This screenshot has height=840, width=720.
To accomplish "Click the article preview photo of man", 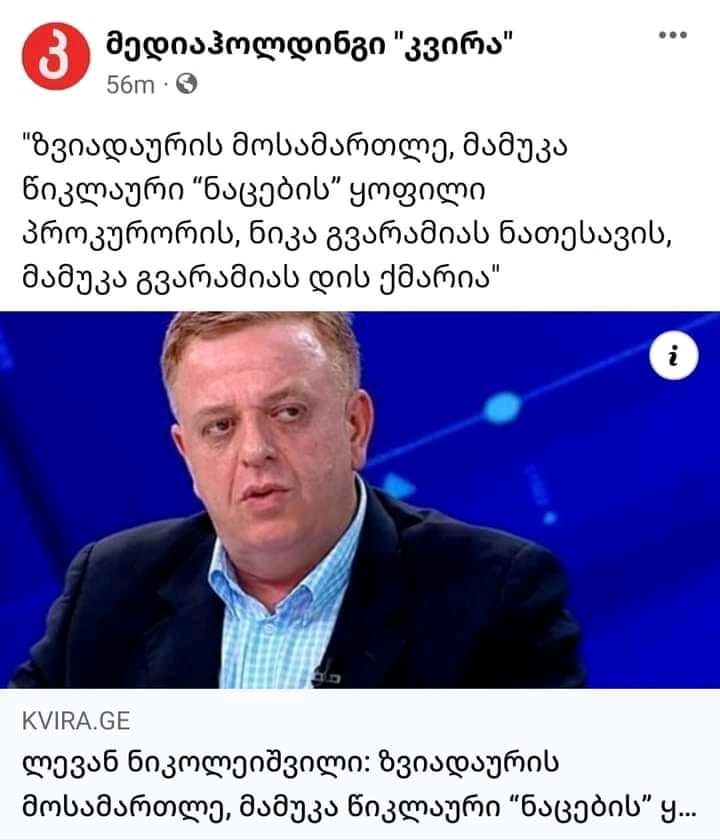I will tap(360, 500).
